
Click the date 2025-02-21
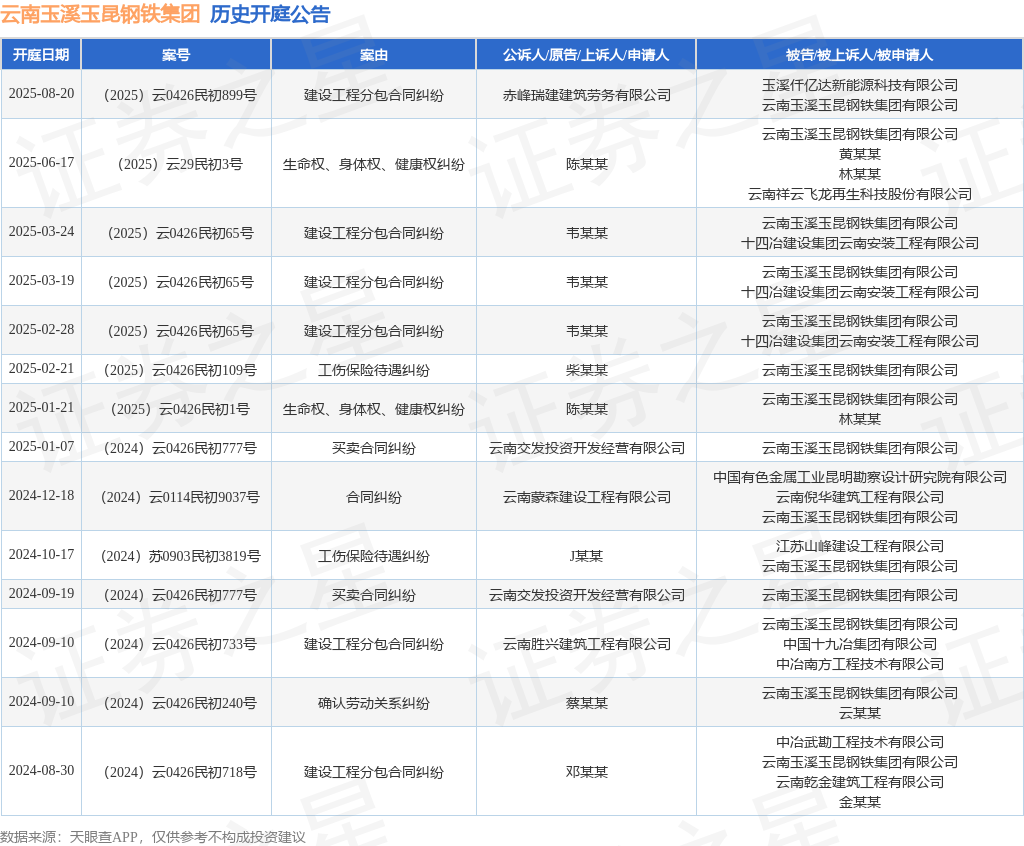(41, 368)
